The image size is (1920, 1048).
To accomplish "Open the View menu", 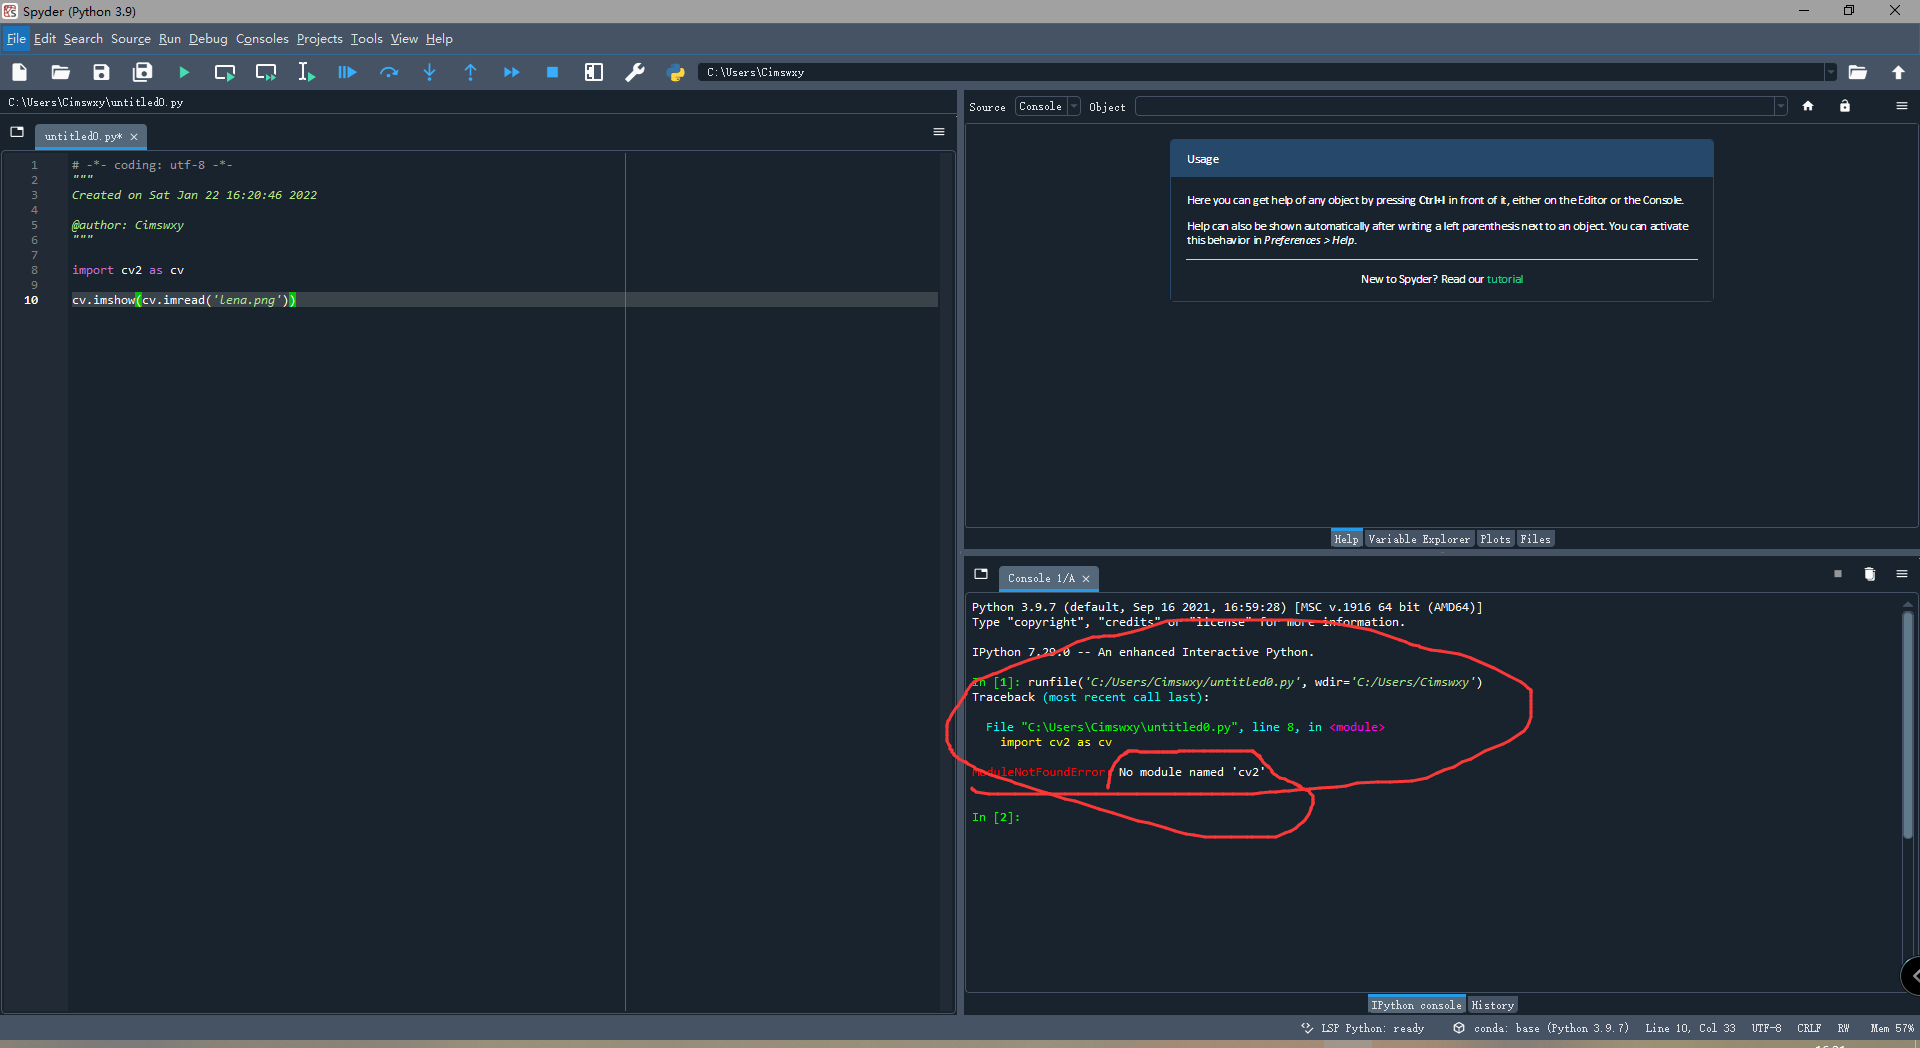I will 404,39.
